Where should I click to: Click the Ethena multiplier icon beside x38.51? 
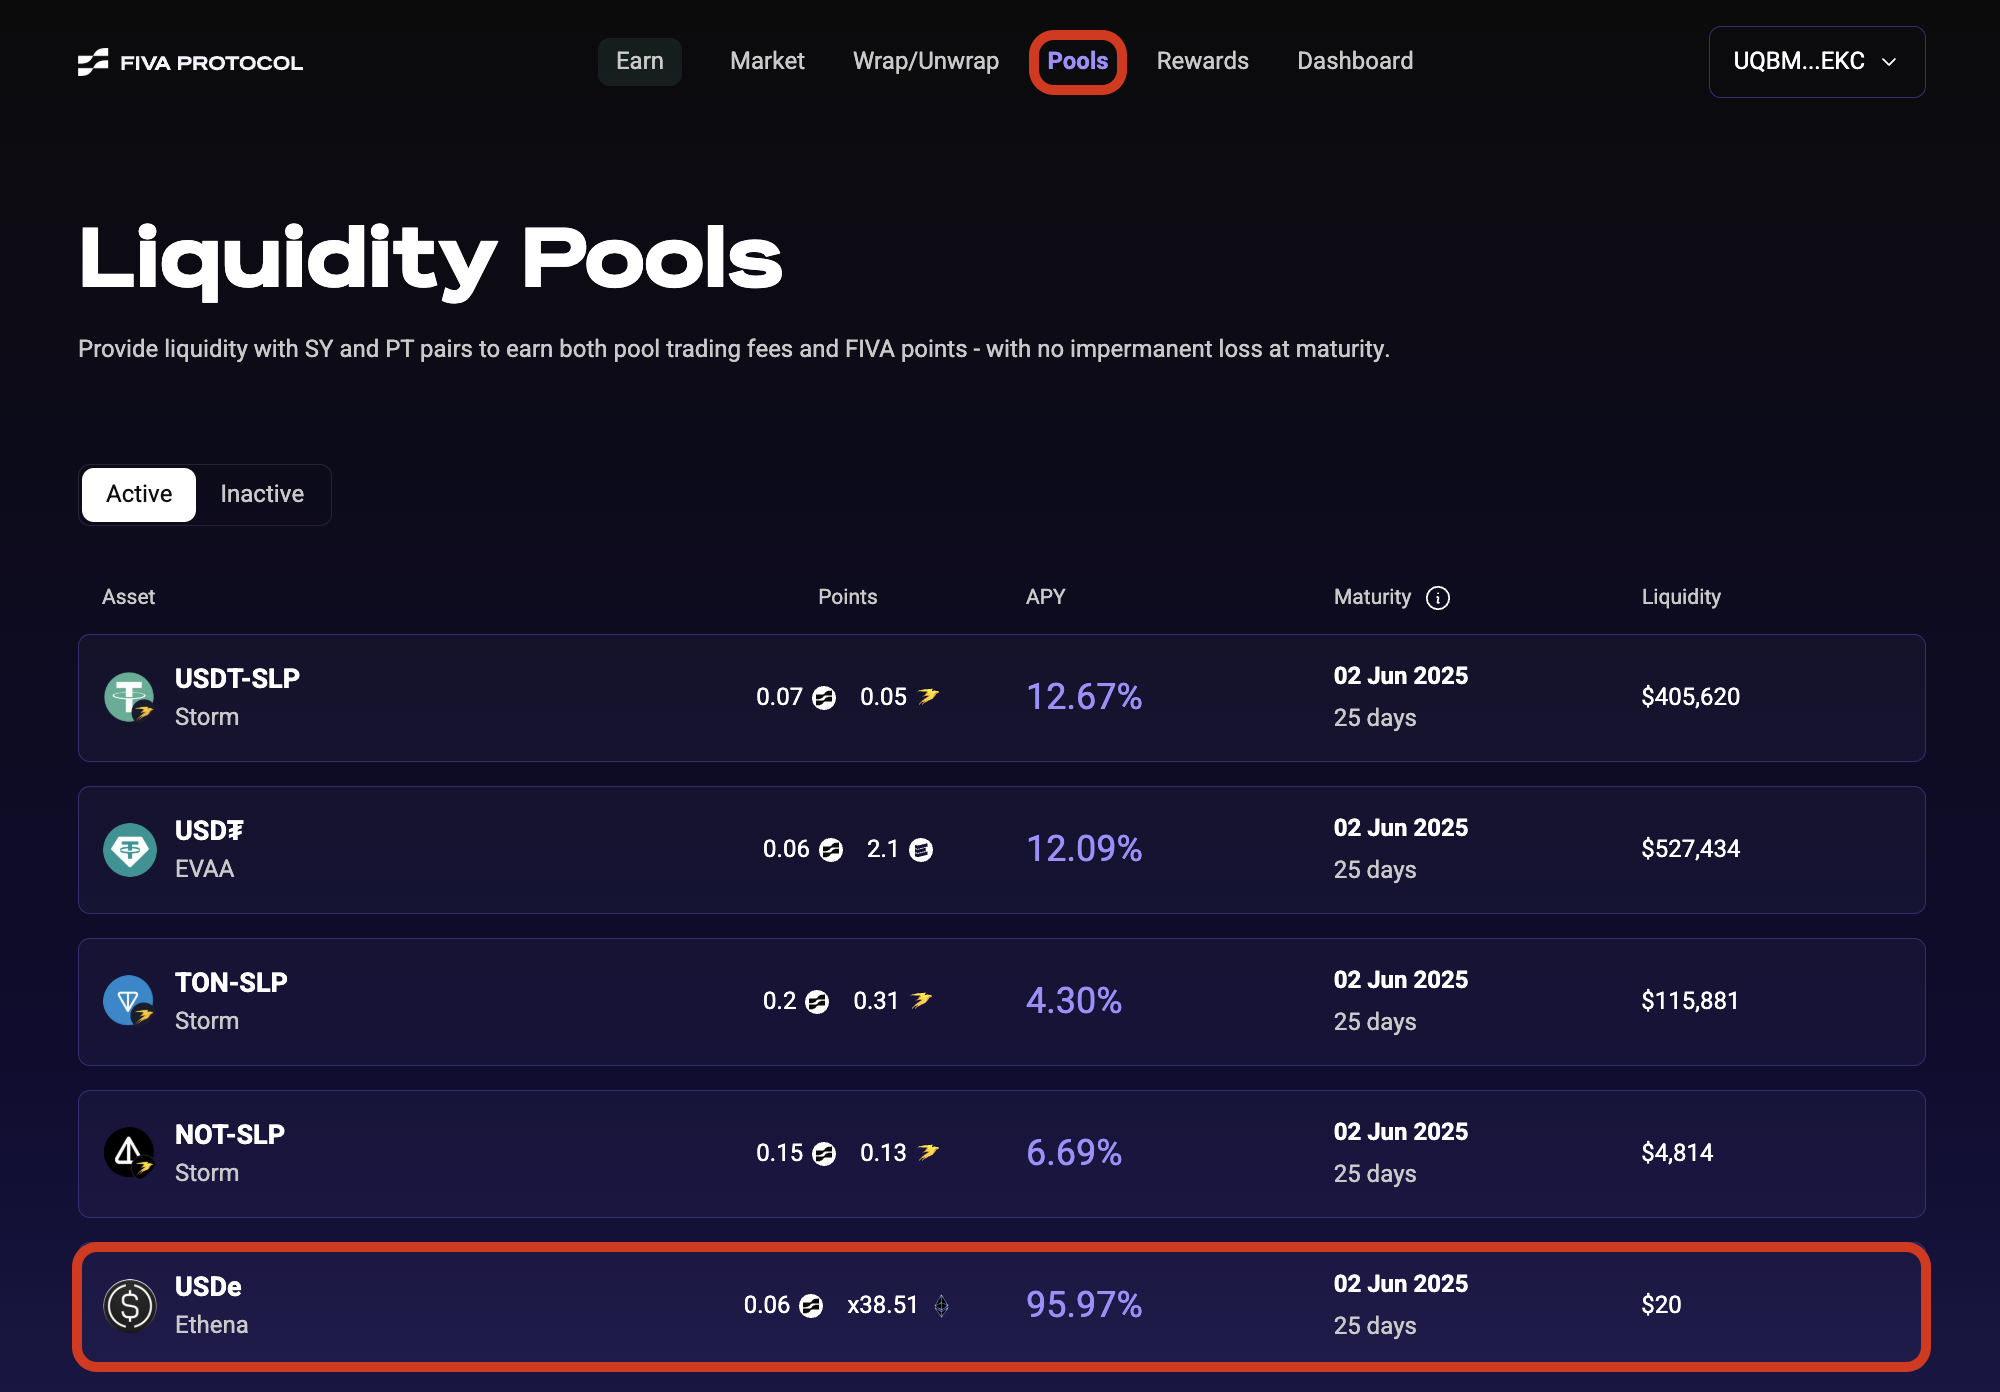pyautogui.click(x=941, y=1305)
